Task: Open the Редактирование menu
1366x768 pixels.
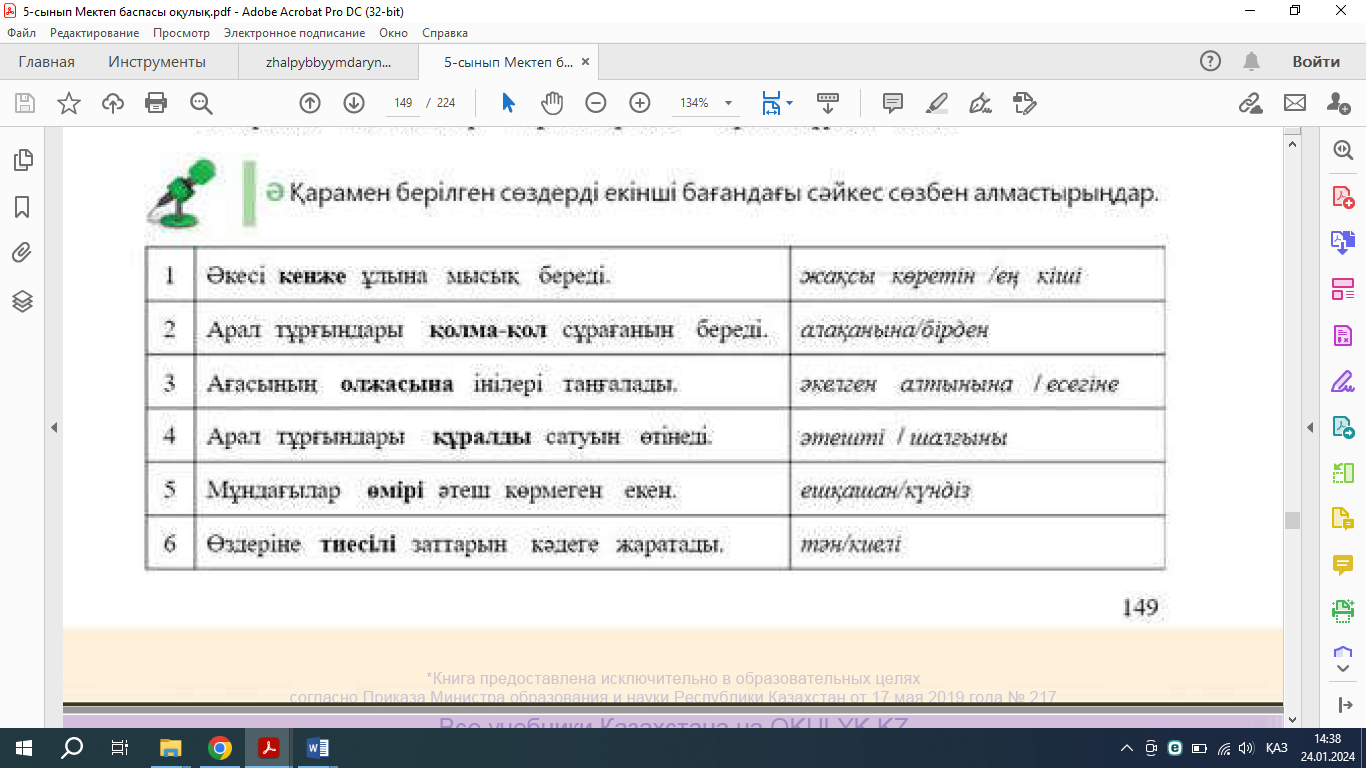Action: click(94, 33)
